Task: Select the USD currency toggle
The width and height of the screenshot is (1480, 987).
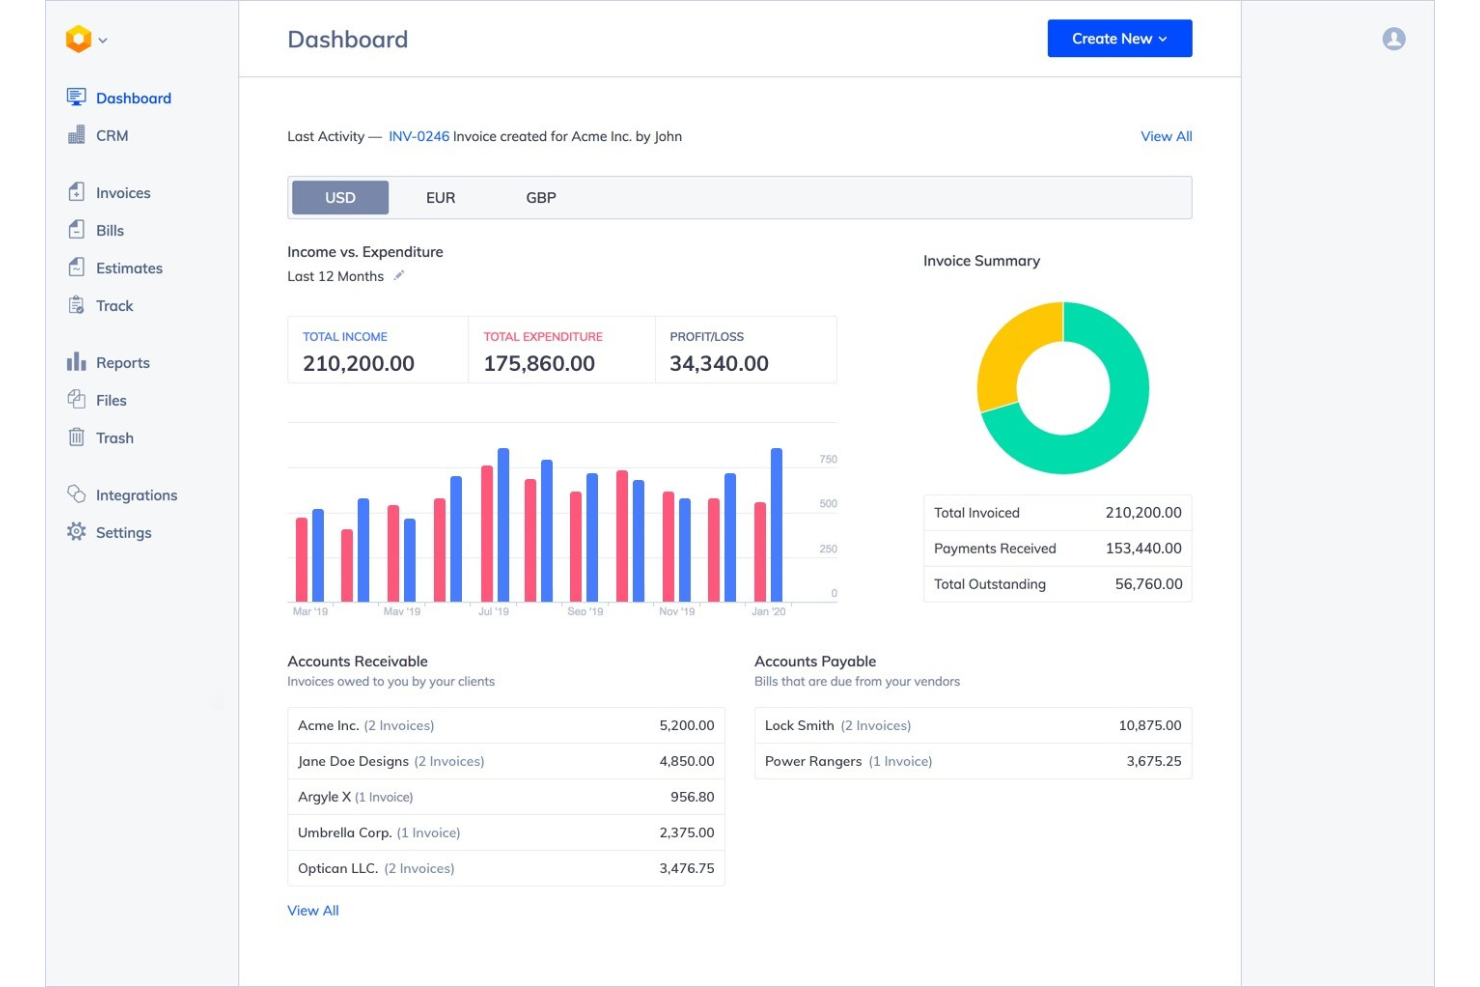Action: point(339,197)
